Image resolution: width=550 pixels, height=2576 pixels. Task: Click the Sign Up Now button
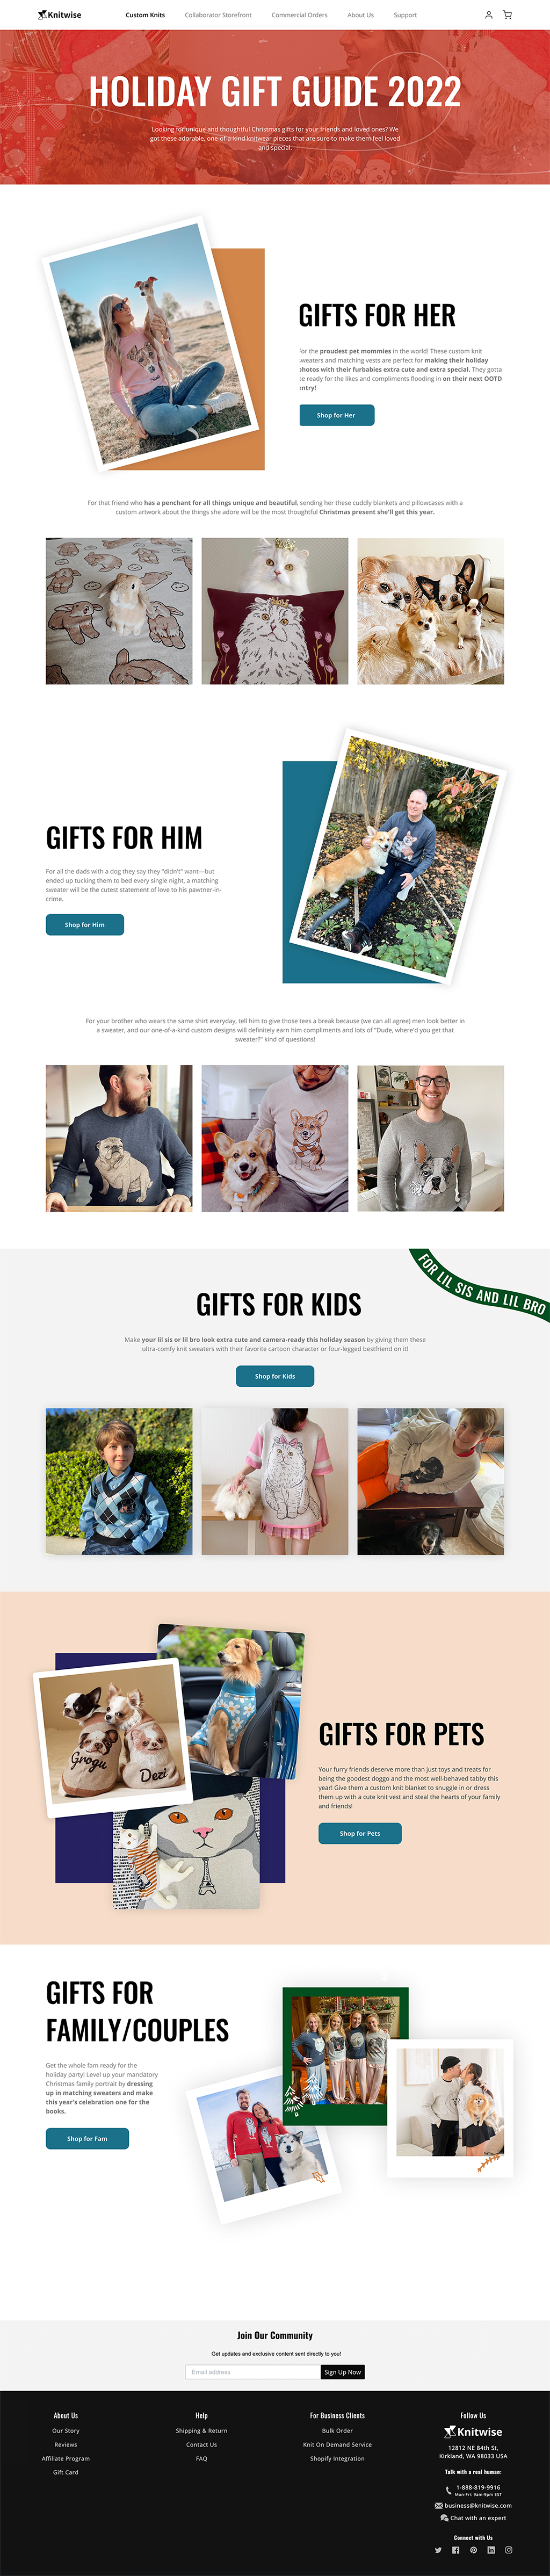coord(342,2371)
